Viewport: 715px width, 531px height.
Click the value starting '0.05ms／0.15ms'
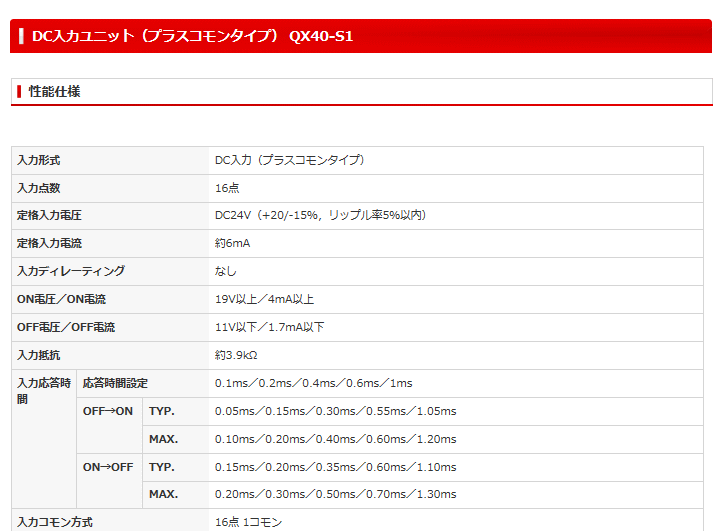tap(336, 411)
